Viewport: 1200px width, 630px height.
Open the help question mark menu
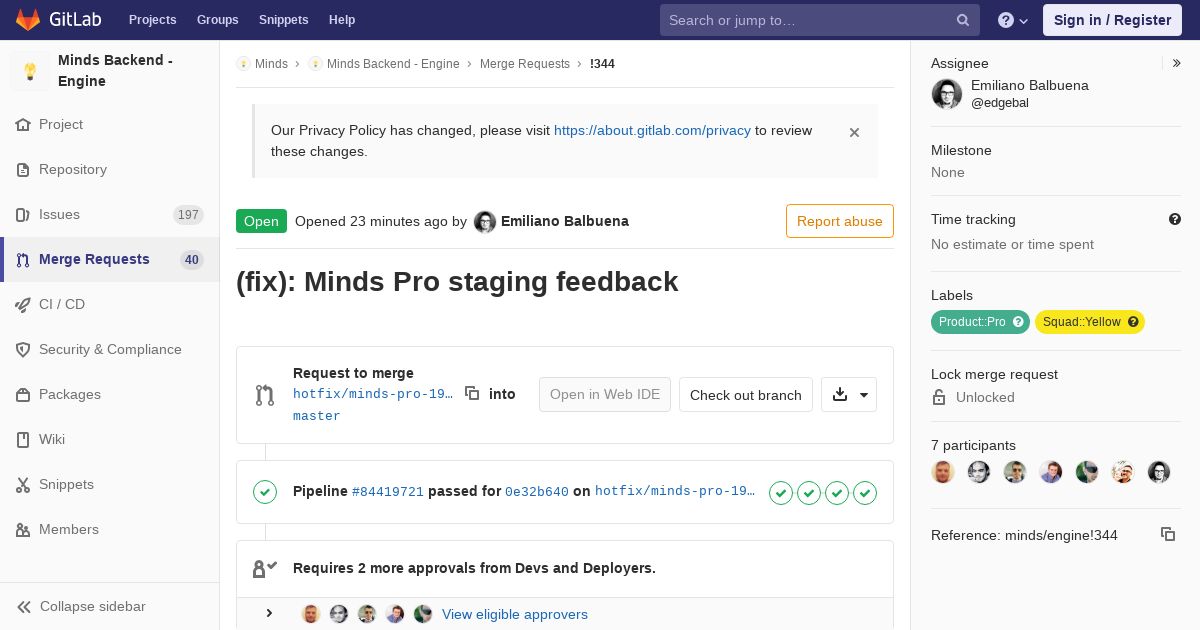tap(1013, 20)
